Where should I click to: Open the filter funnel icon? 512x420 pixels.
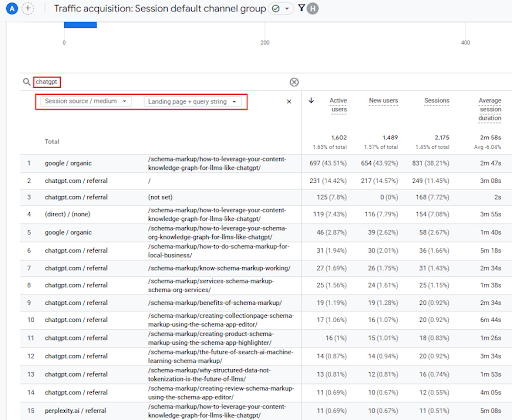tap(301, 8)
